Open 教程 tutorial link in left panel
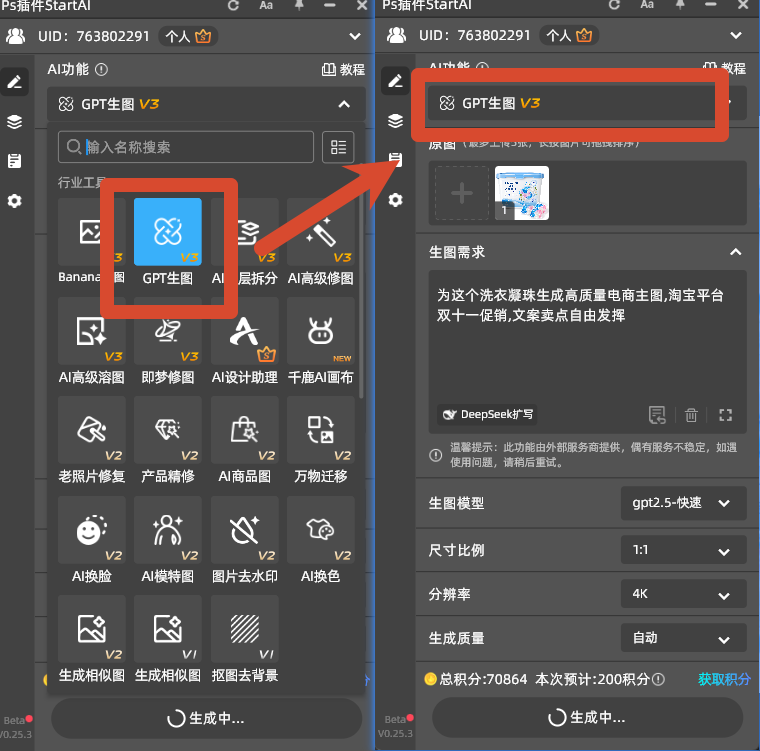The image size is (760, 751). 343,70
